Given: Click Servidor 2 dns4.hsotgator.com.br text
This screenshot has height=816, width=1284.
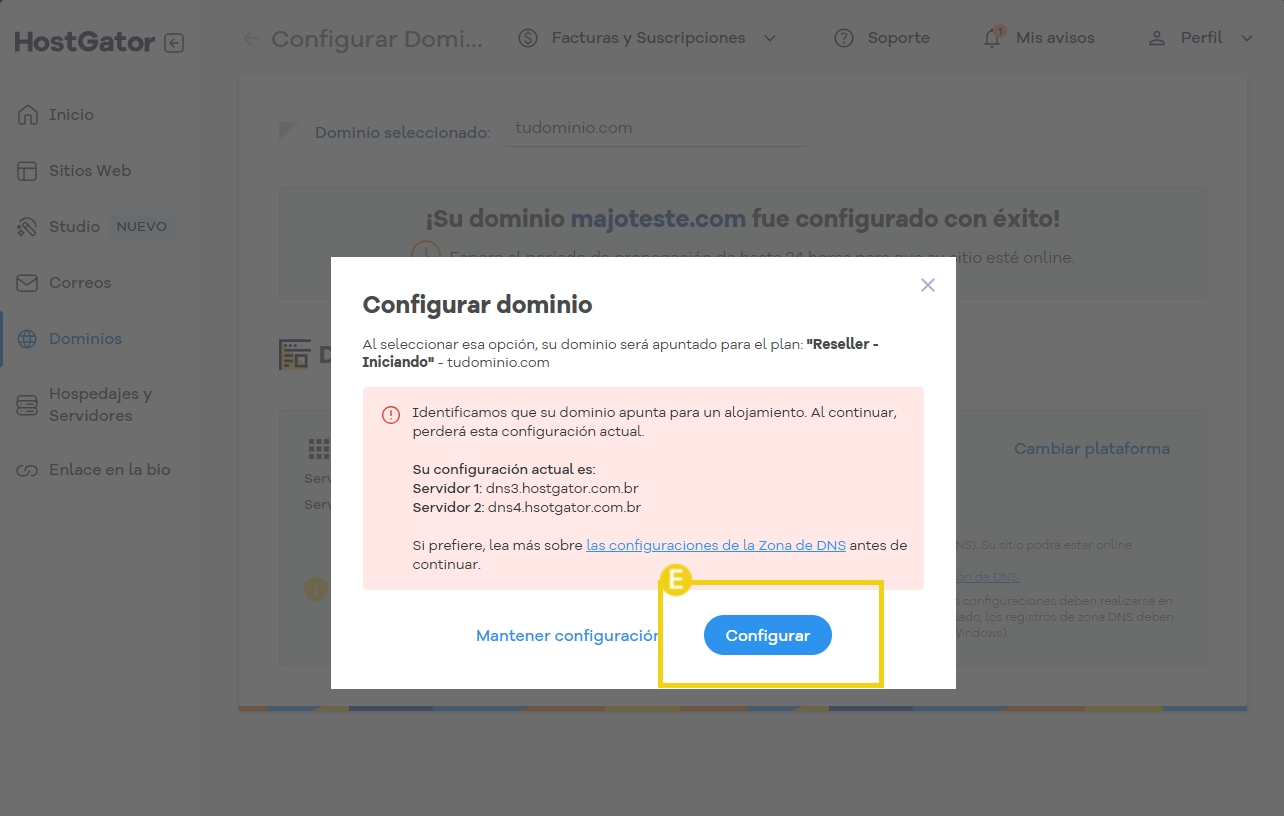Looking at the screenshot, I should (527, 508).
